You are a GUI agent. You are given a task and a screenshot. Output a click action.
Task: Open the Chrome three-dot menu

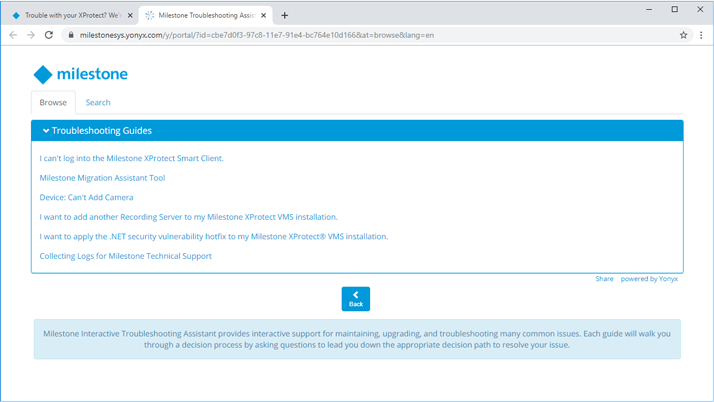(x=701, y=35)
